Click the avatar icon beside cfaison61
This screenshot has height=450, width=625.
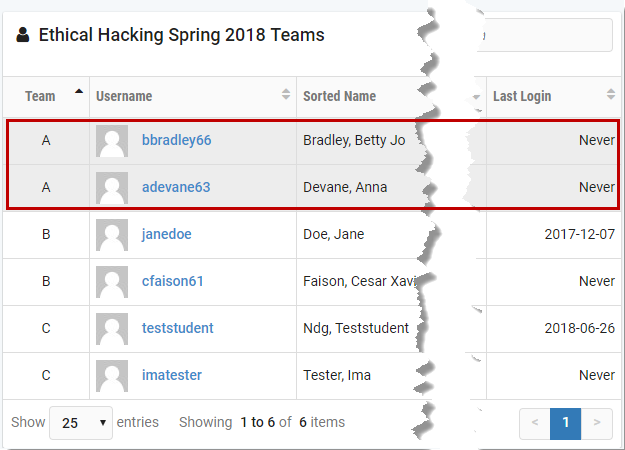tap(112, 282)
